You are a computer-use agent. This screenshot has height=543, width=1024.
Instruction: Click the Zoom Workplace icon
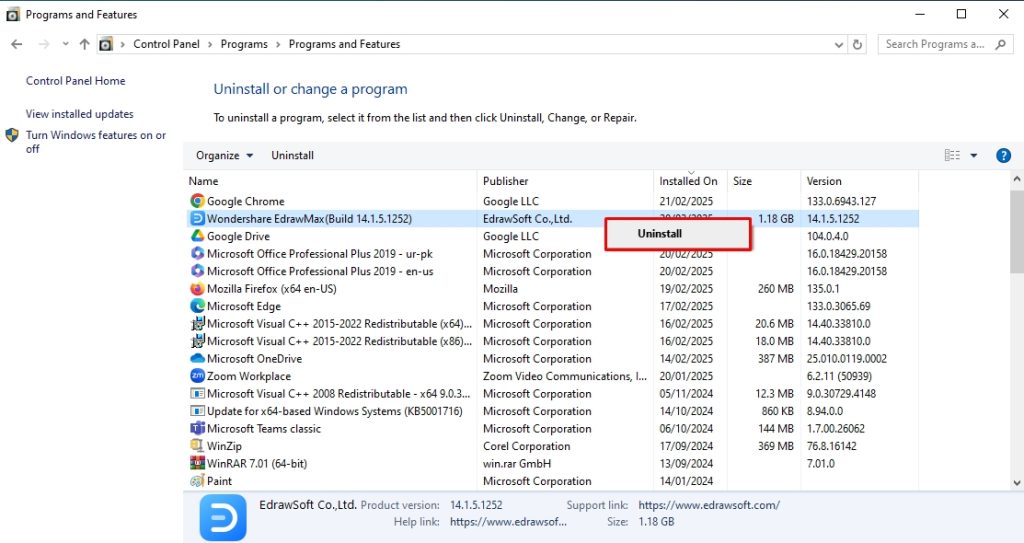pyautogui.click(x=197, y=376)
